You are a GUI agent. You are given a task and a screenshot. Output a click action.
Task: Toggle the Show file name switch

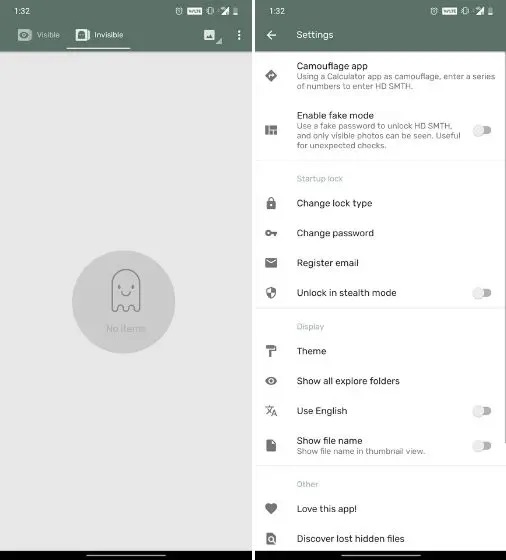482,445
